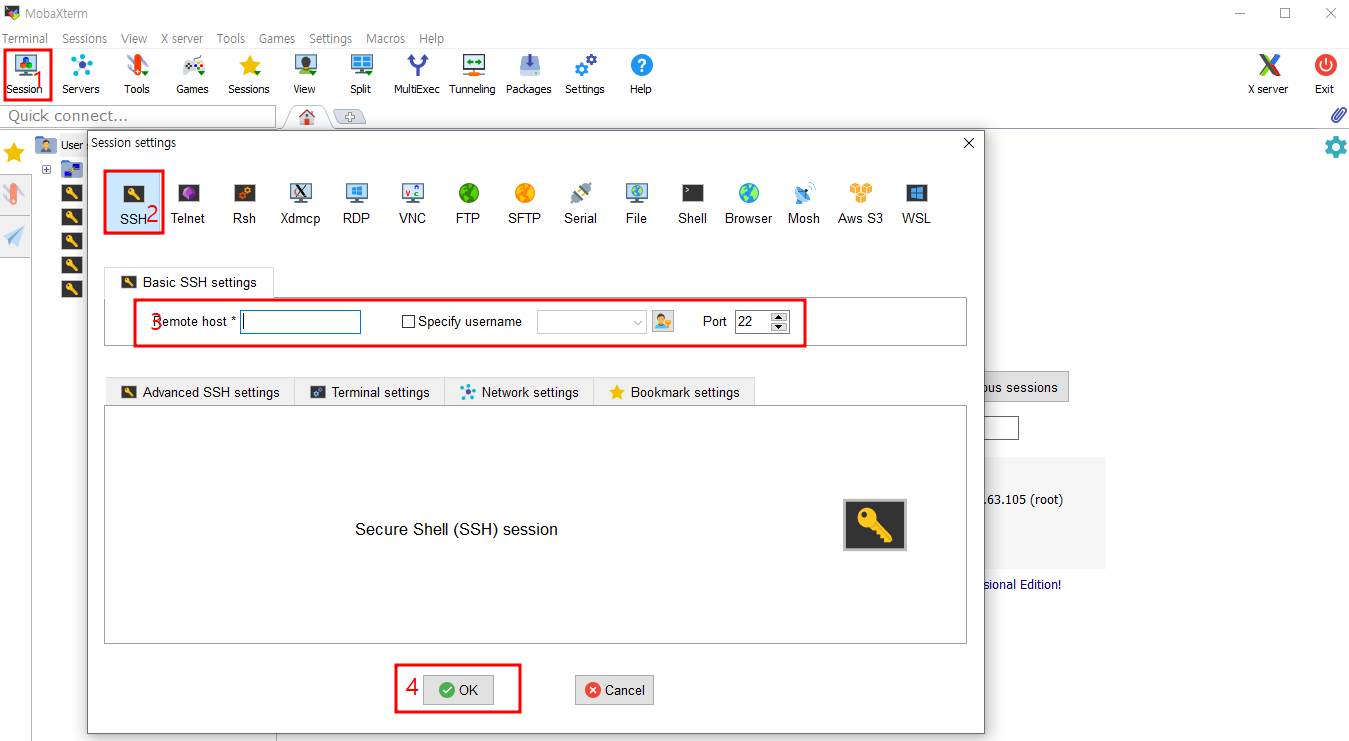
Task: Open the X server menu
Action: pyautogui.click(x=182, y=38)
